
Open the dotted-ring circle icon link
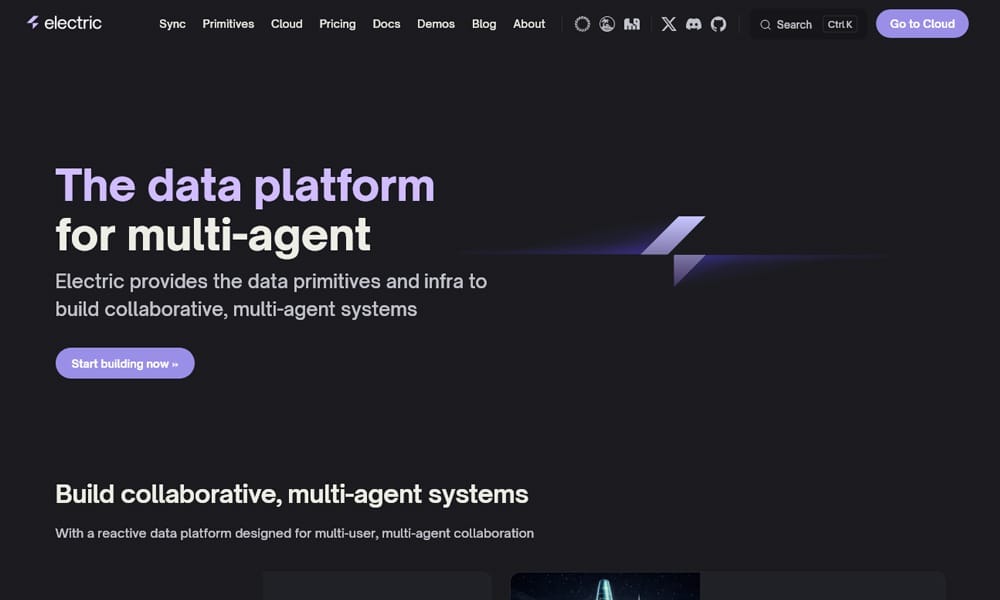tap(582, 24)
